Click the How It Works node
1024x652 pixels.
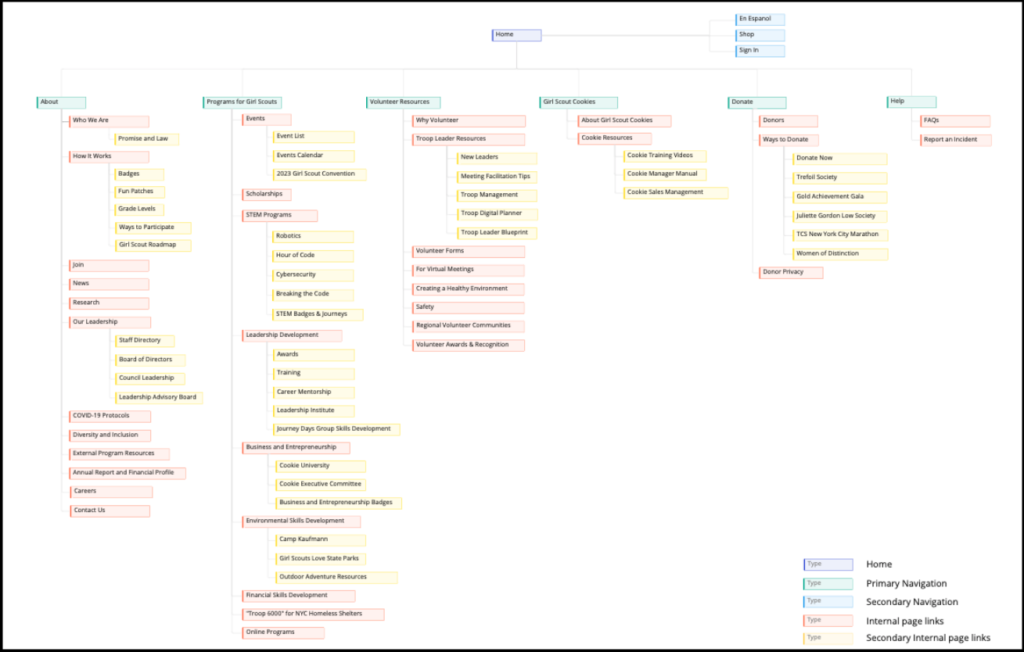coord(109,157)
